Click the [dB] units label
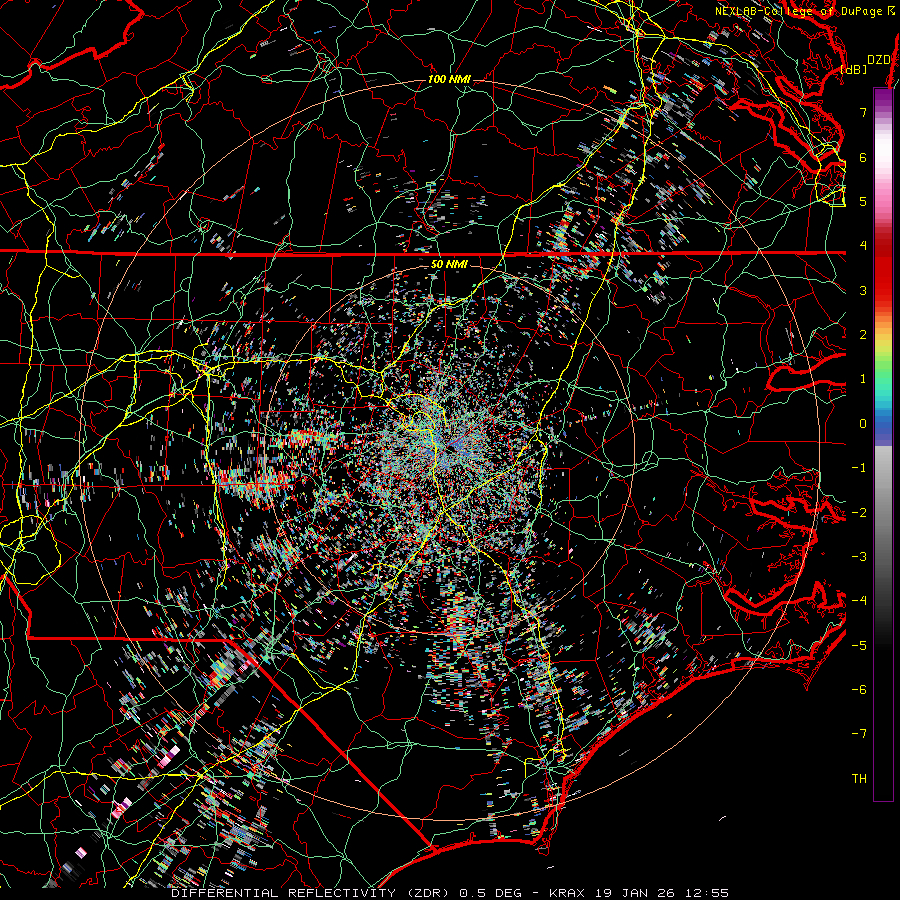The image size is (900, 900). point(854,69)
